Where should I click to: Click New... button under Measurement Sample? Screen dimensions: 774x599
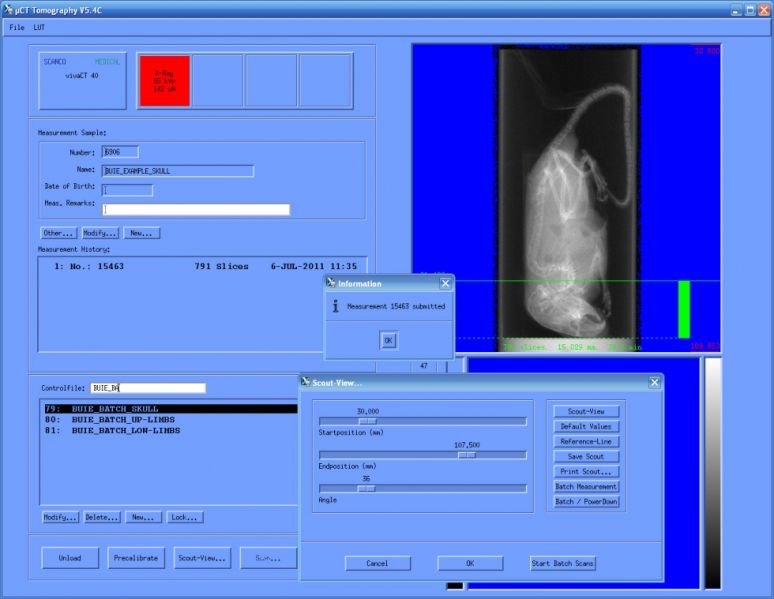142,233
